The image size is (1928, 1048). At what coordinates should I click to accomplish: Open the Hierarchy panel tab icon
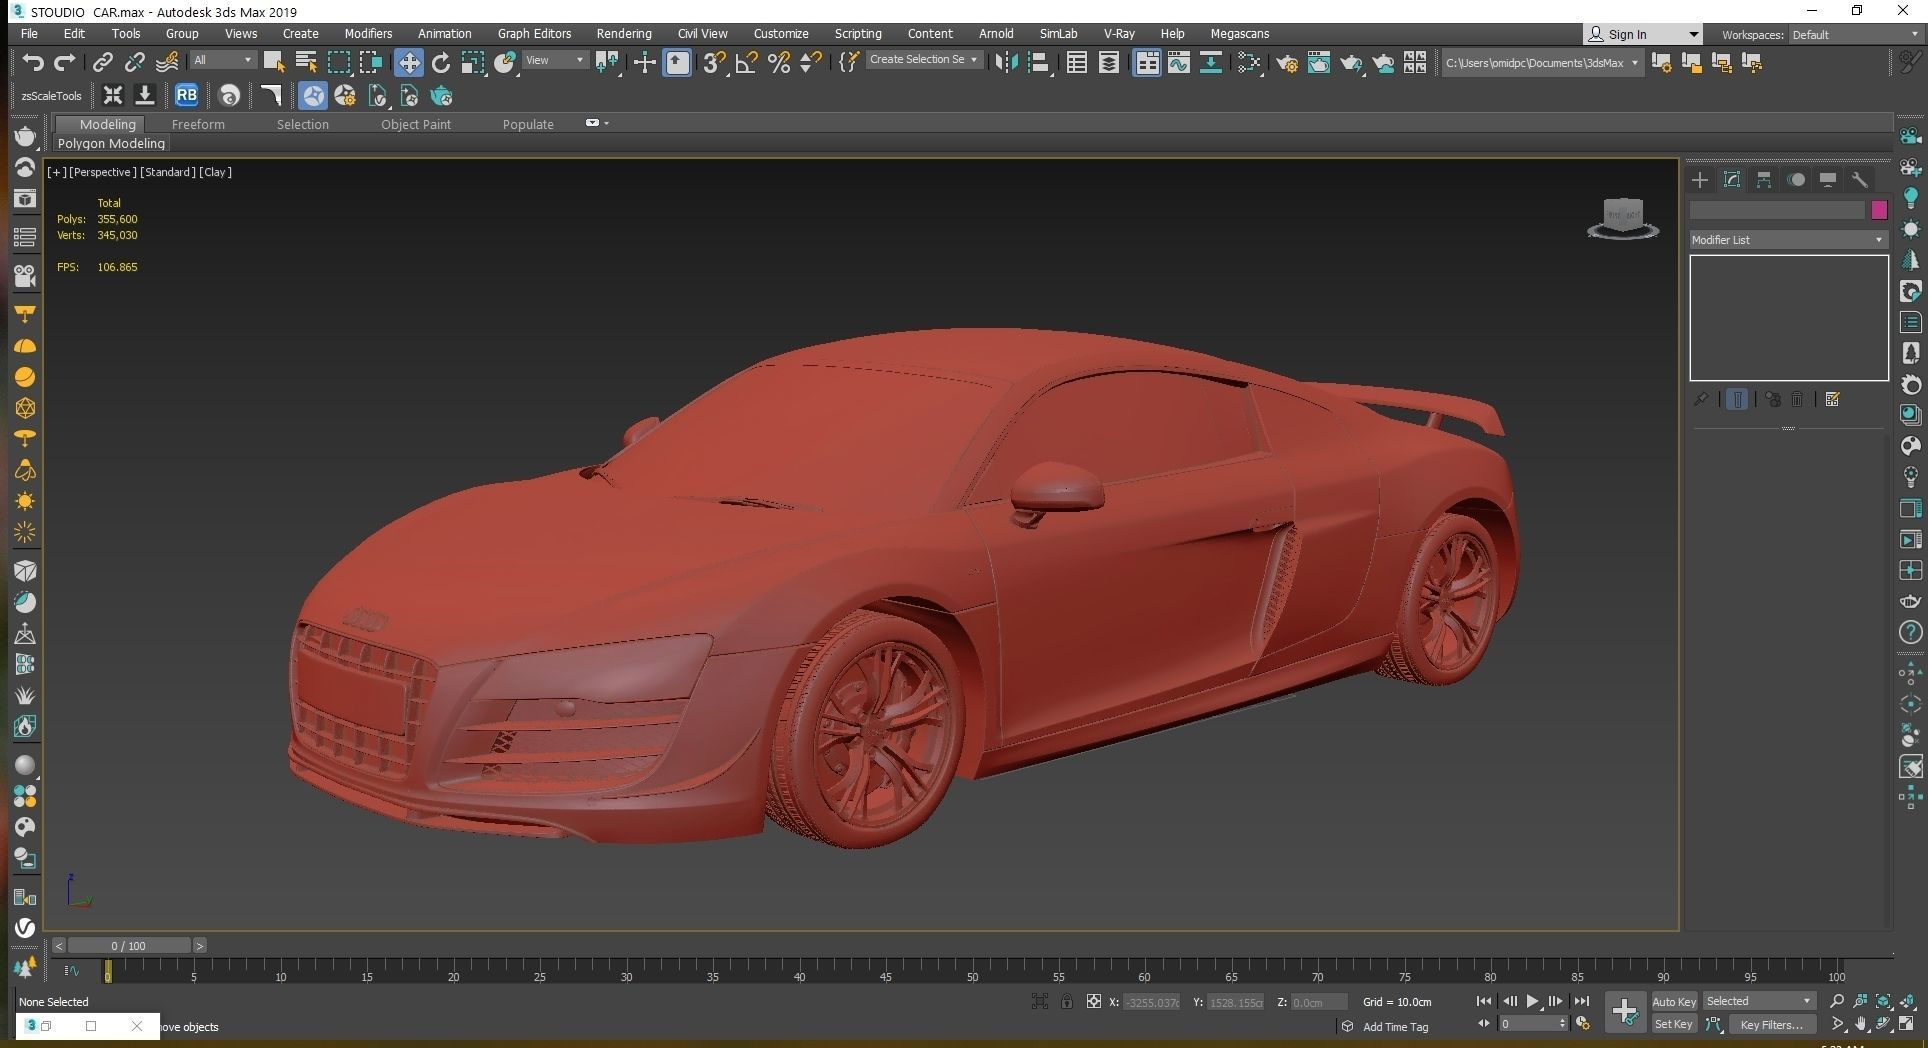pos(1764,180)
